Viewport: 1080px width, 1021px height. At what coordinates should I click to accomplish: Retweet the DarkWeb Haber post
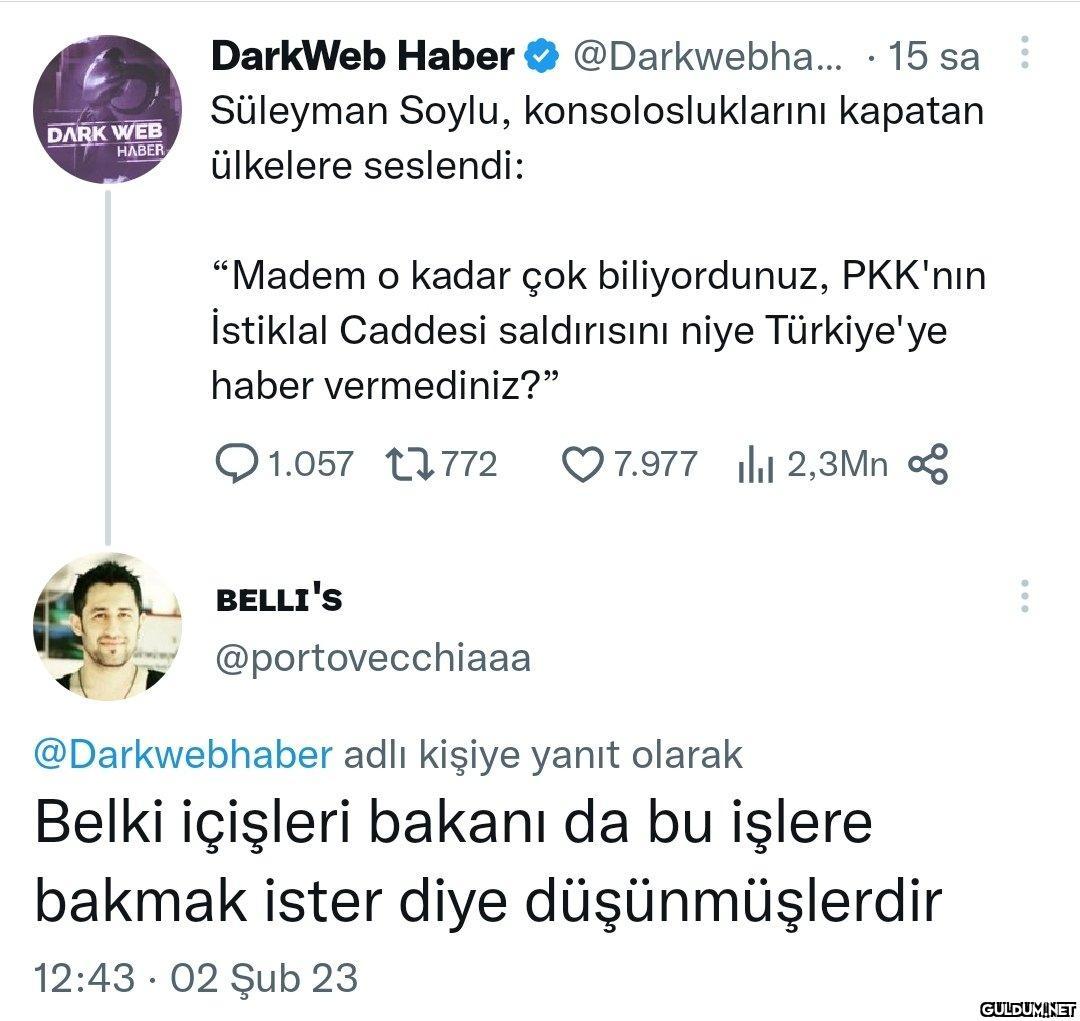409,464
